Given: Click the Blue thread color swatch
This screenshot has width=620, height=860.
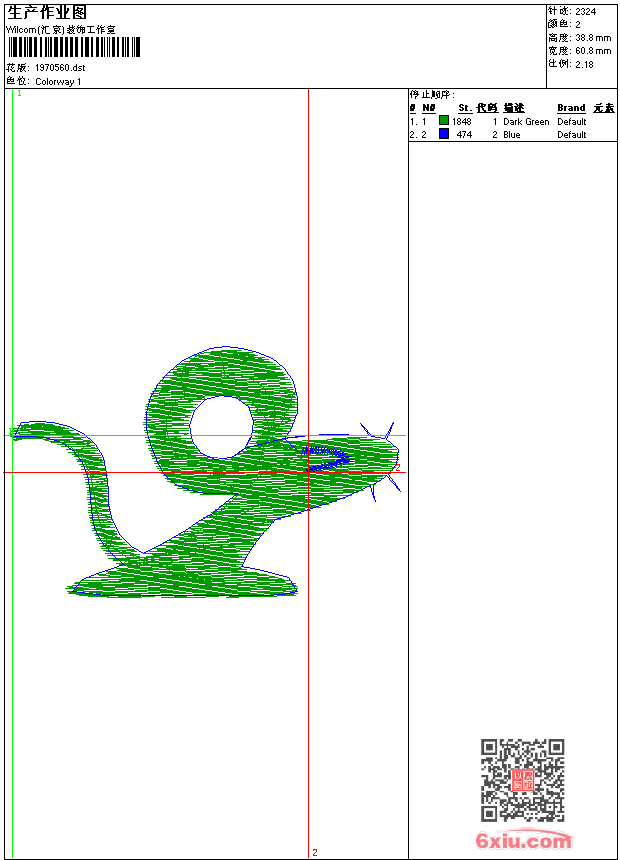Looking at the screenshot, I should coord(444,134).
